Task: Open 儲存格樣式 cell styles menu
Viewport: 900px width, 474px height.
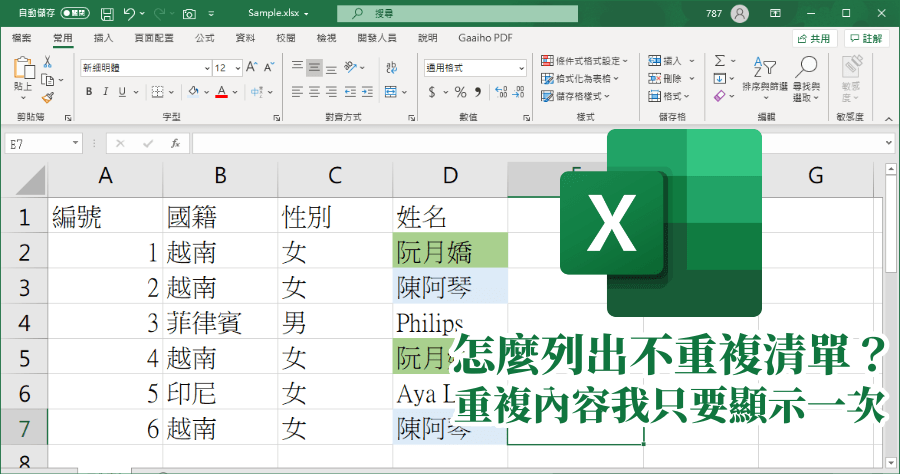Action: 575,96
